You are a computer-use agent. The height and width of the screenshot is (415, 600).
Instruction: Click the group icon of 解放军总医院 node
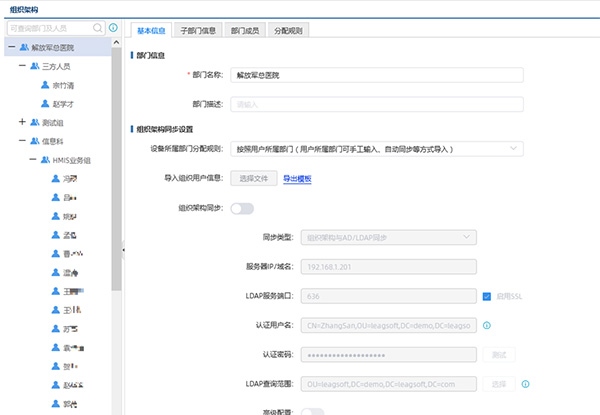click(23, 47)
